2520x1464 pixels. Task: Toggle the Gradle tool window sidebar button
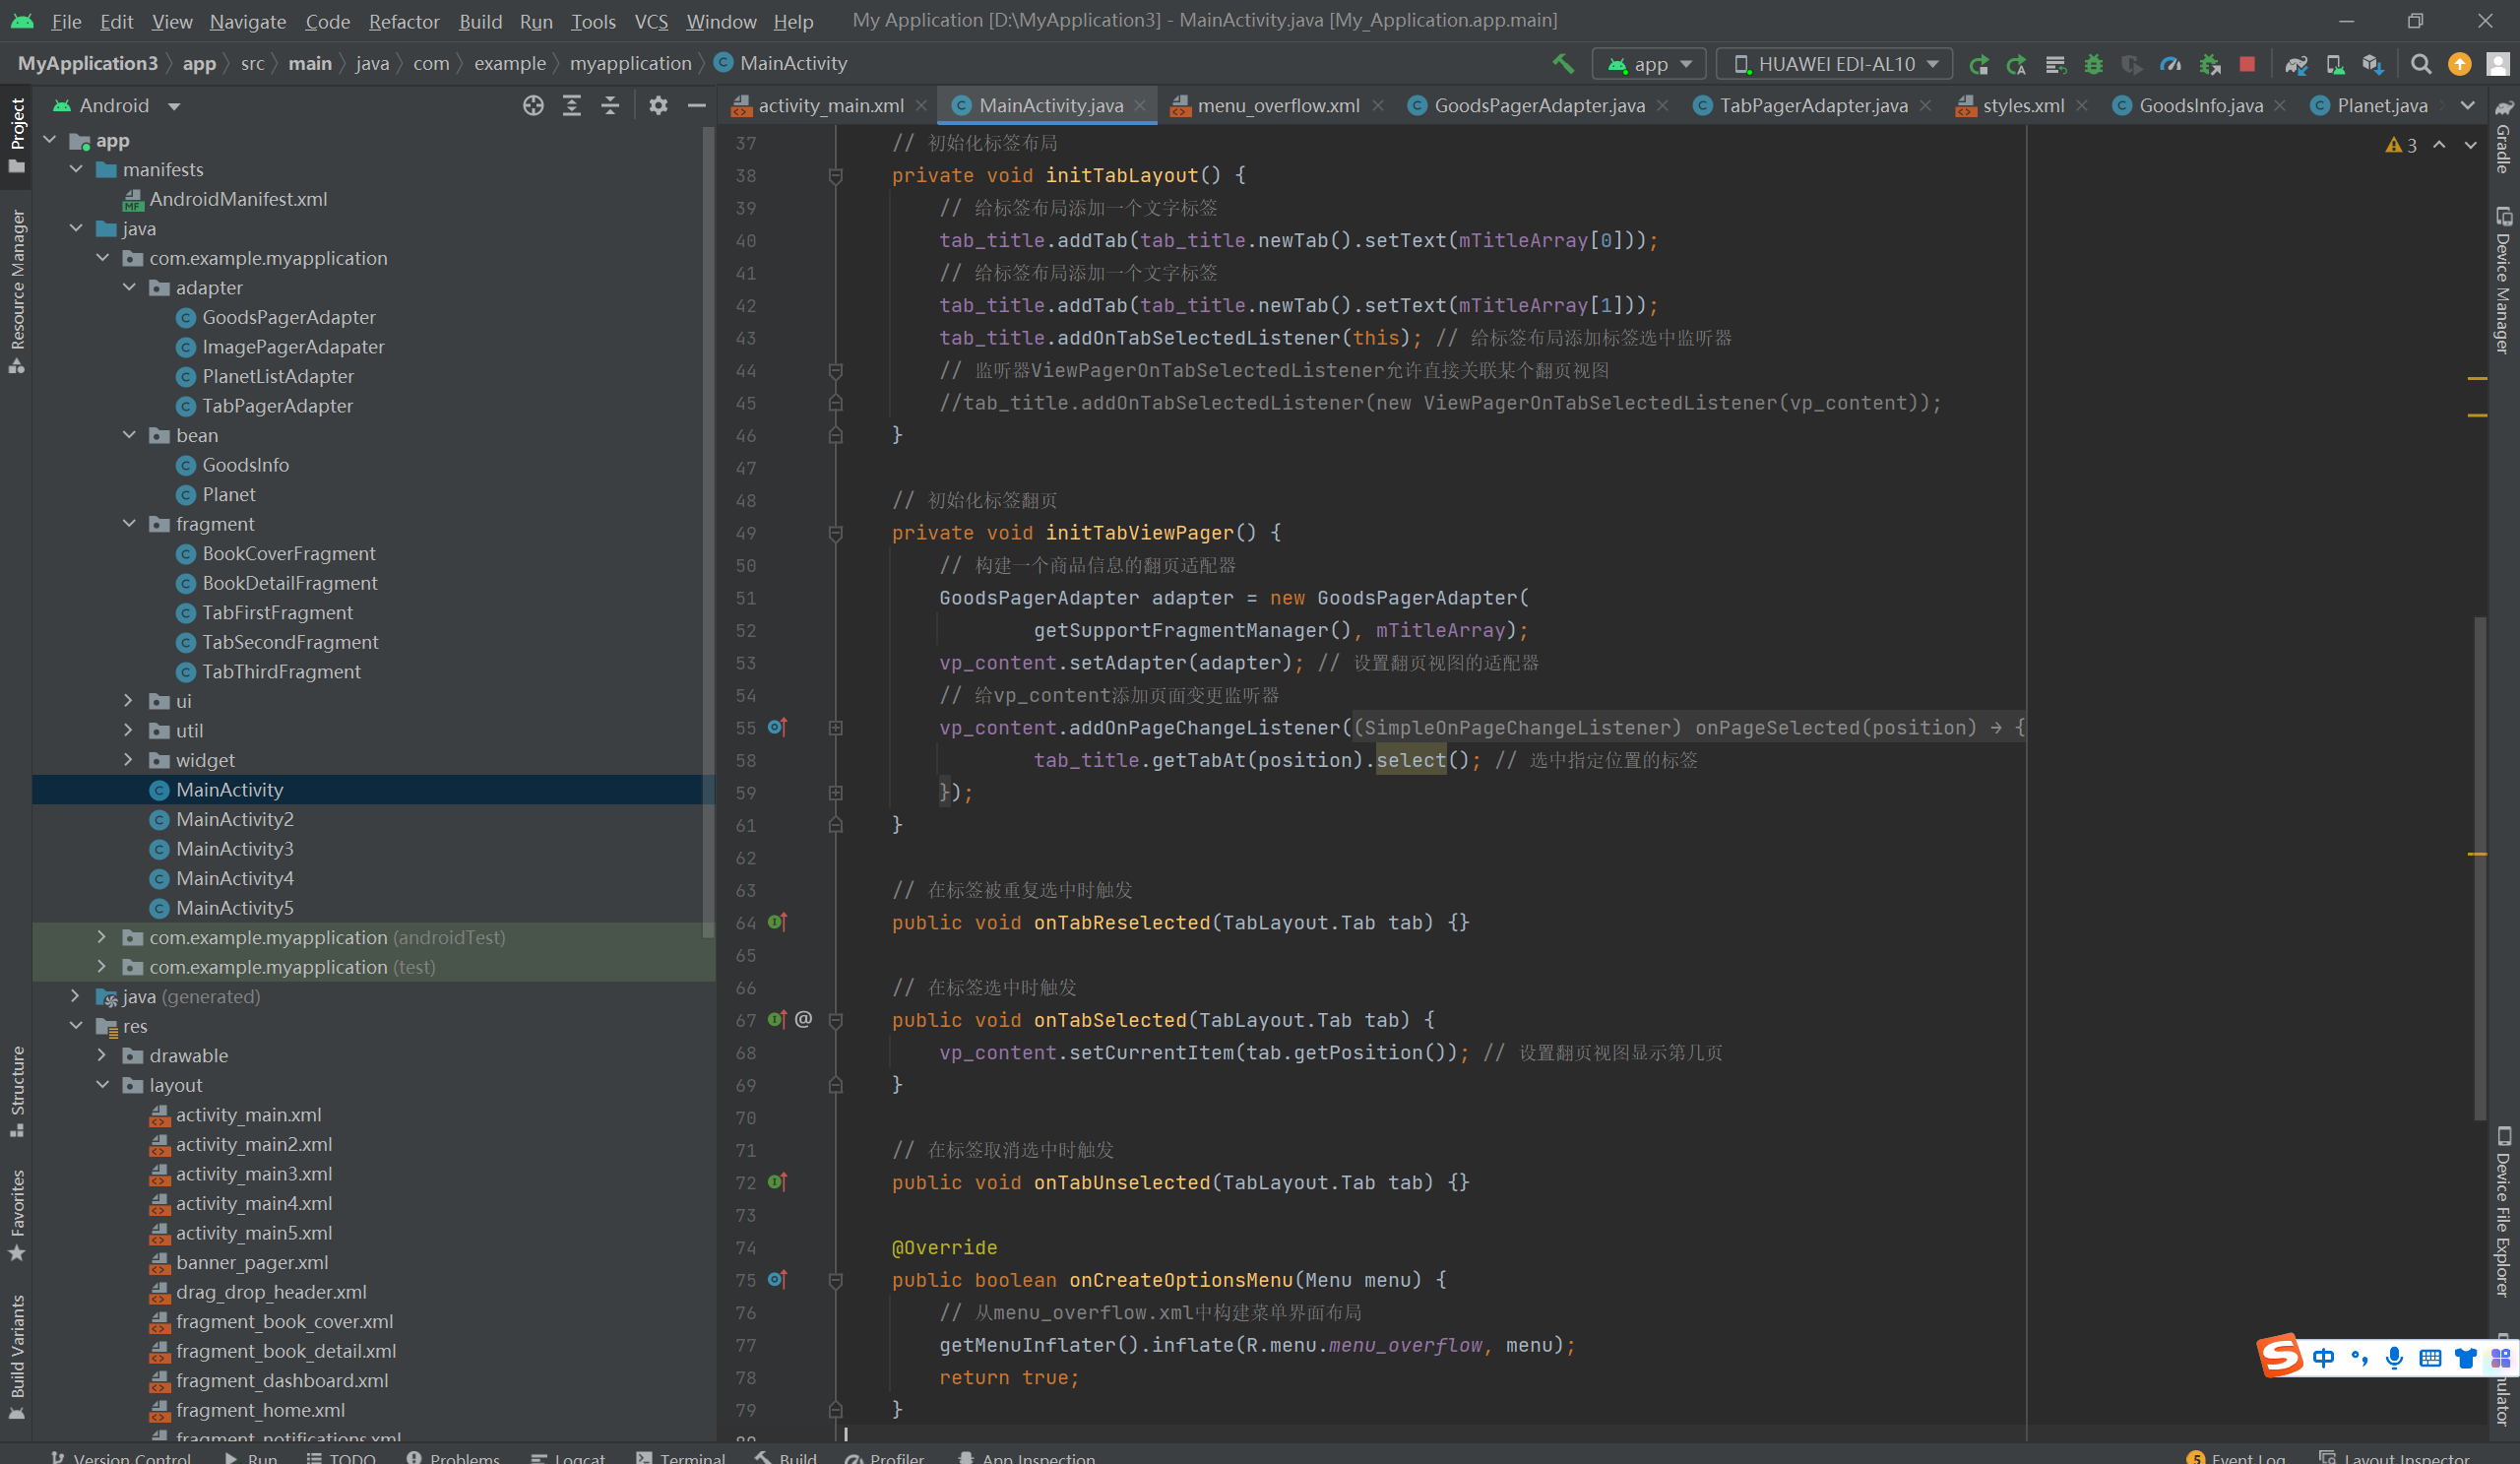coord(2503,138)
